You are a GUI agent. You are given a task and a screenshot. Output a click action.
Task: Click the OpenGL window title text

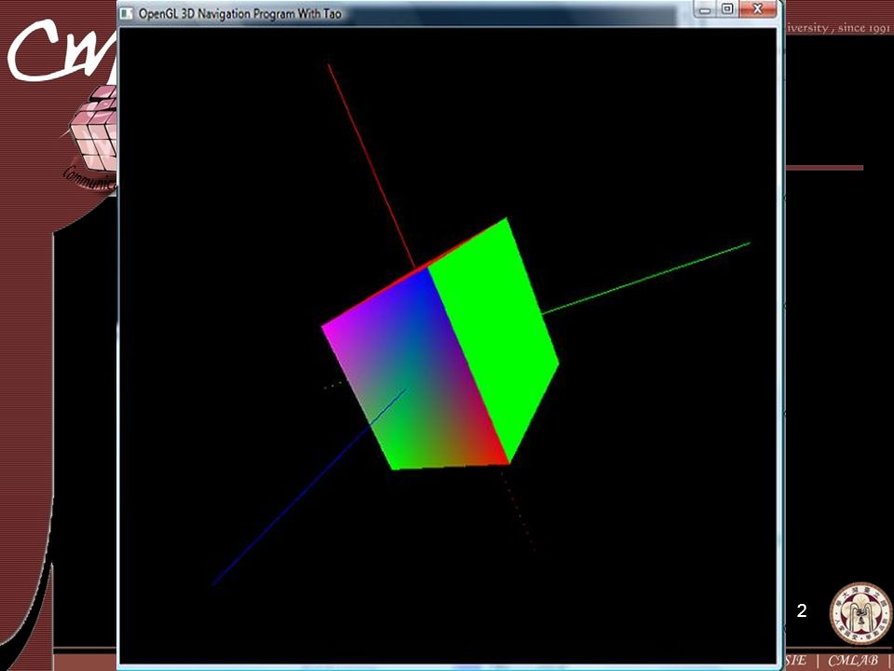239,15
